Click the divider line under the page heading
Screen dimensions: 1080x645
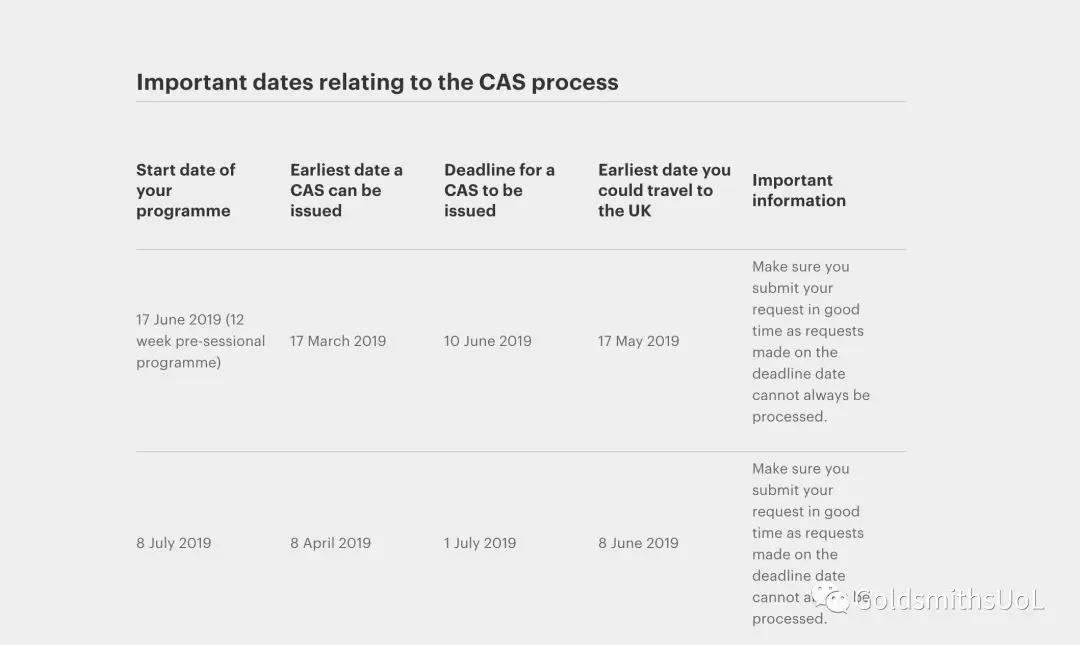tap(521, 102)
